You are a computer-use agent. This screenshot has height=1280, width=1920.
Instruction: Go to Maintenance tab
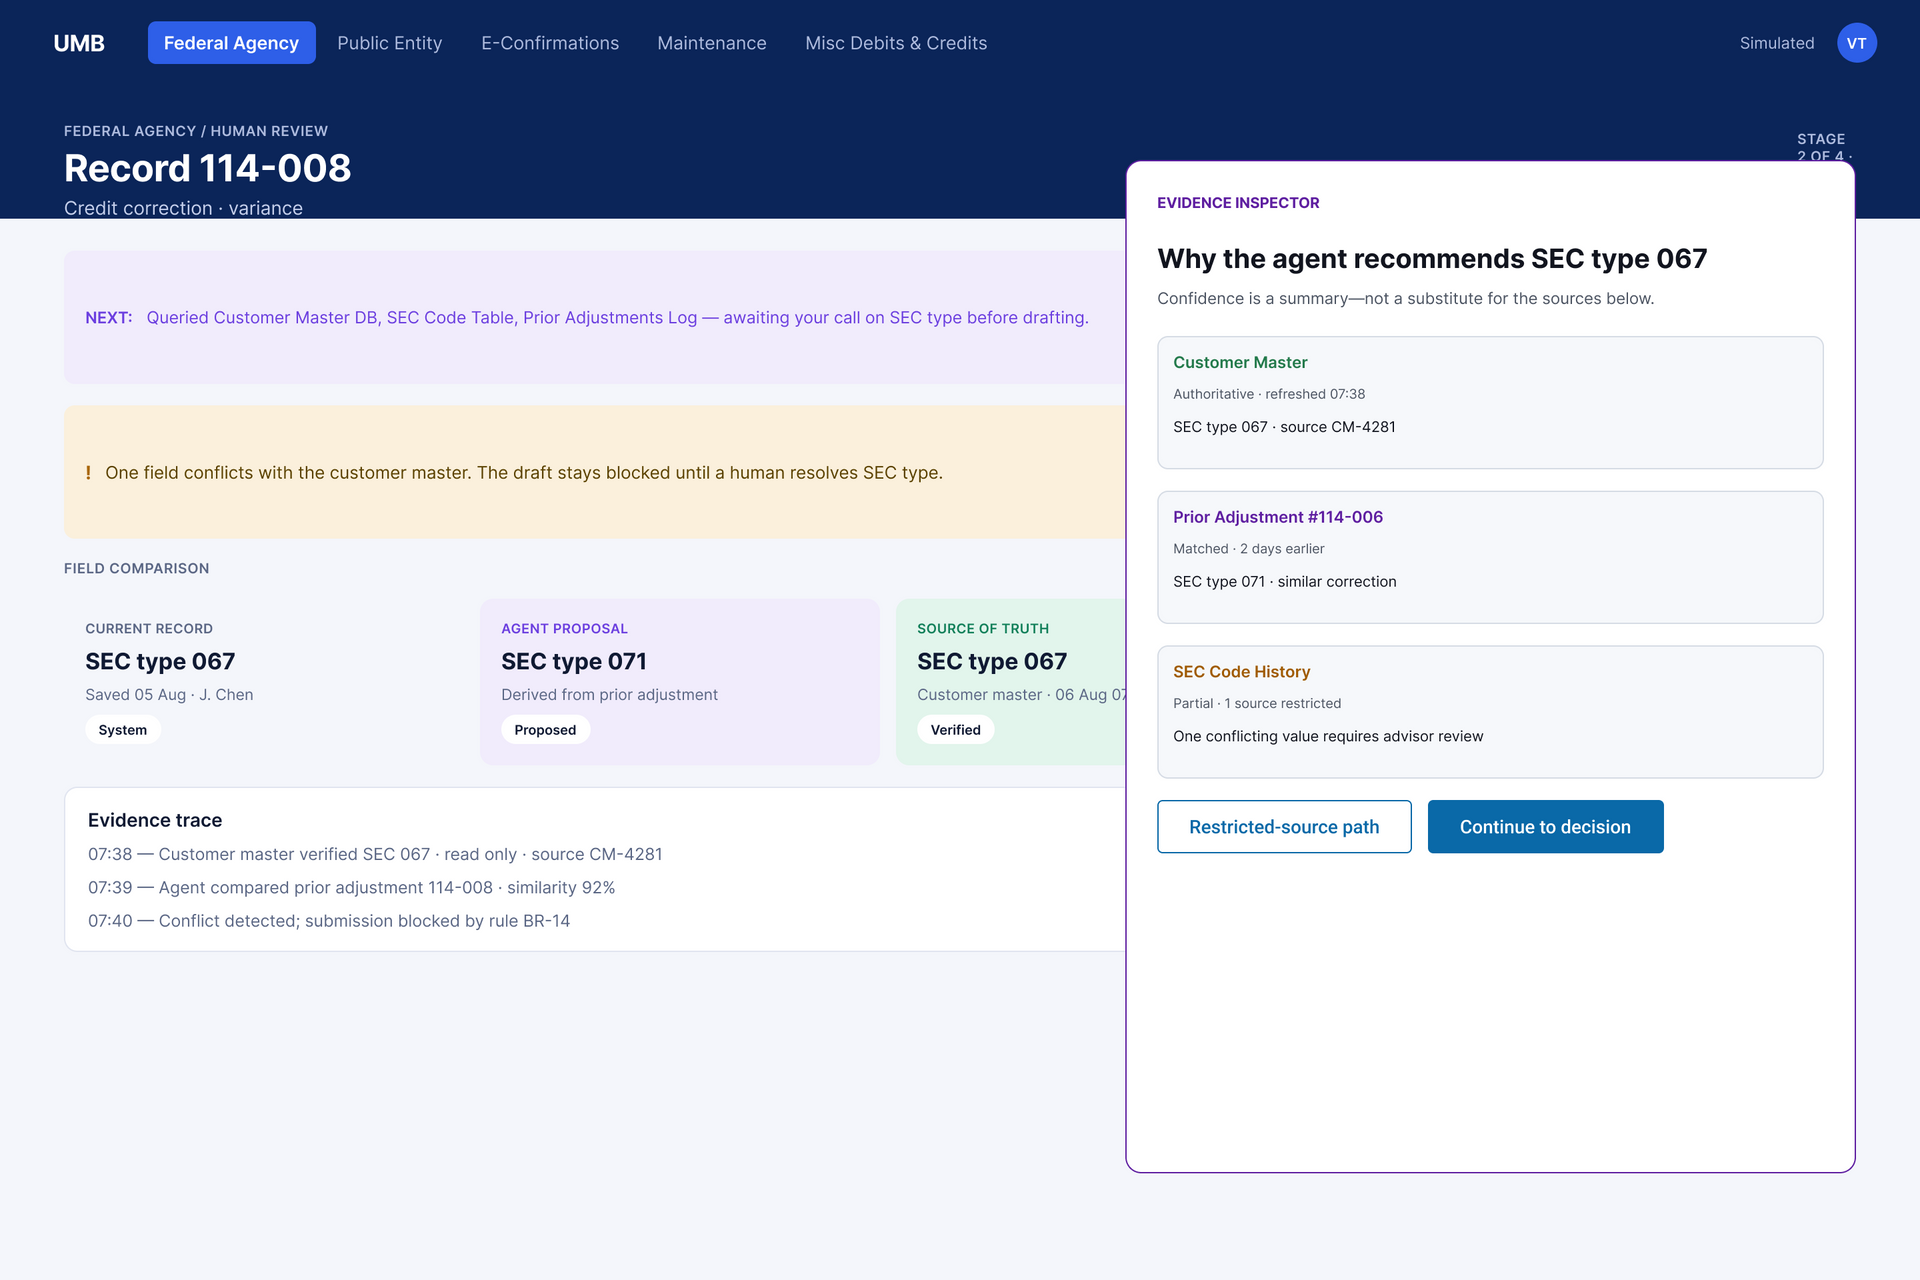712,43
